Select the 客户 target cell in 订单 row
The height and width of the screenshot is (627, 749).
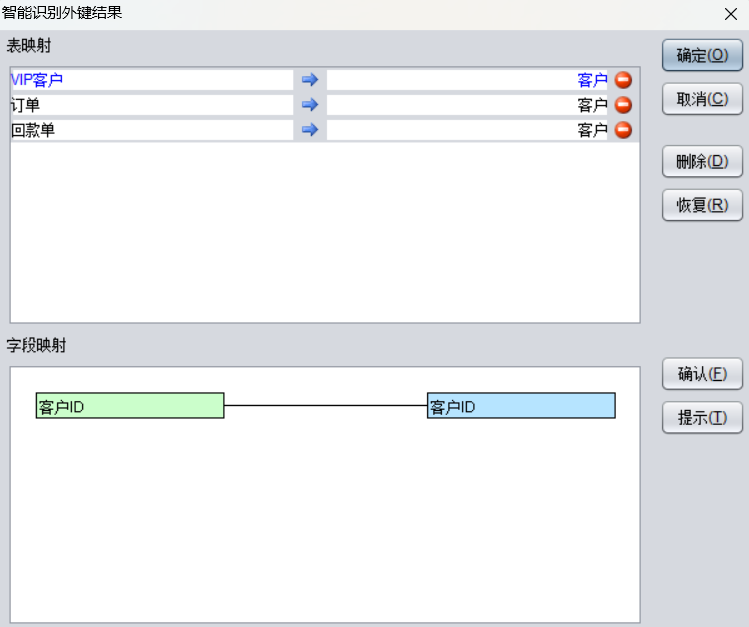[467, 105]
